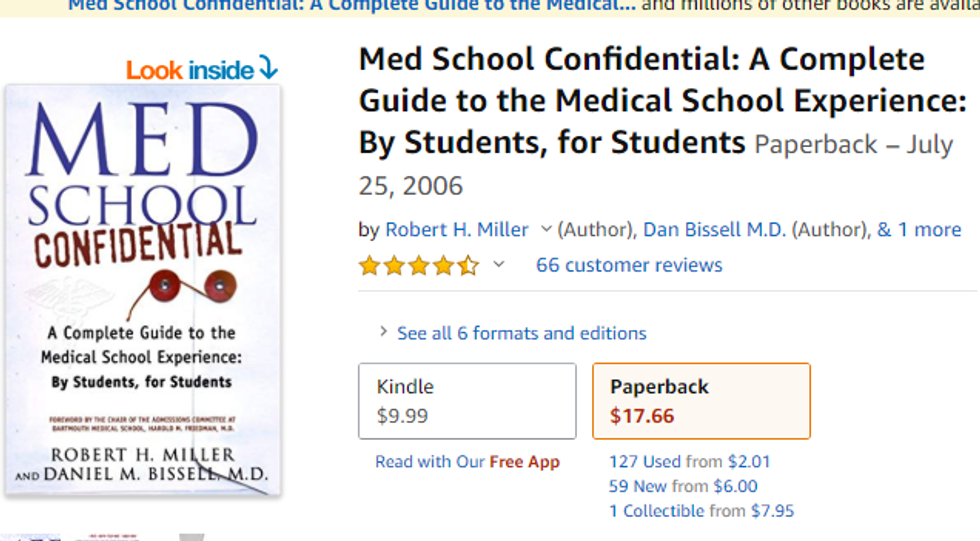Click the Look inside arrow icon
The height and width of the screenshot is (541, 980).
(267, 69)
